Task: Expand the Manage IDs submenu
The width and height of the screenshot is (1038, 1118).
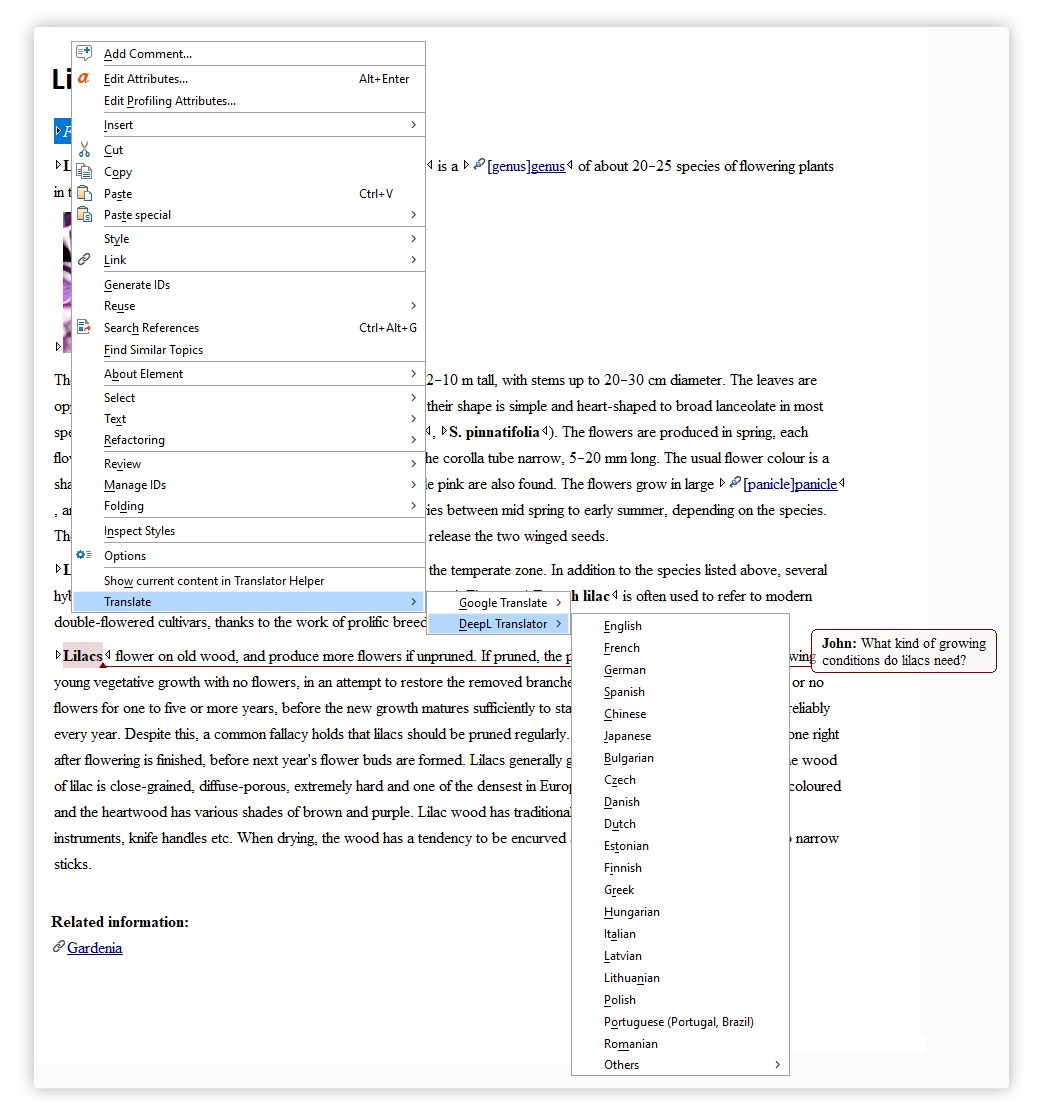Action: pyautogui.click(x=249, y=485)
